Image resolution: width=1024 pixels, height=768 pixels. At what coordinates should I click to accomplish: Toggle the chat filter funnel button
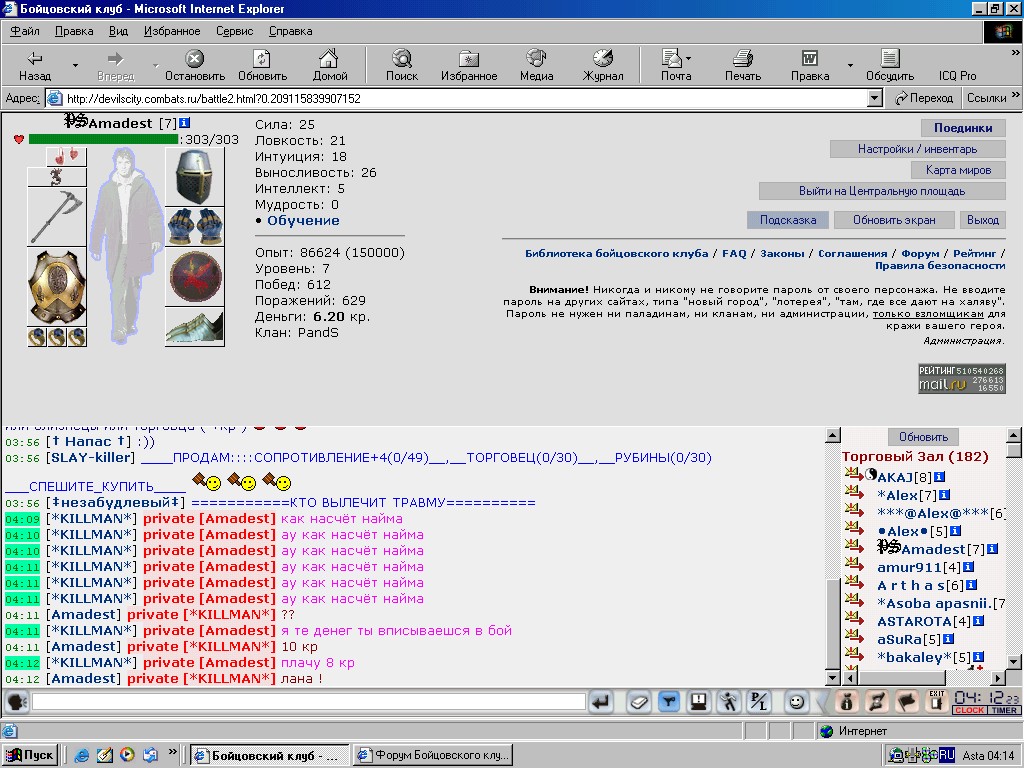668,703
